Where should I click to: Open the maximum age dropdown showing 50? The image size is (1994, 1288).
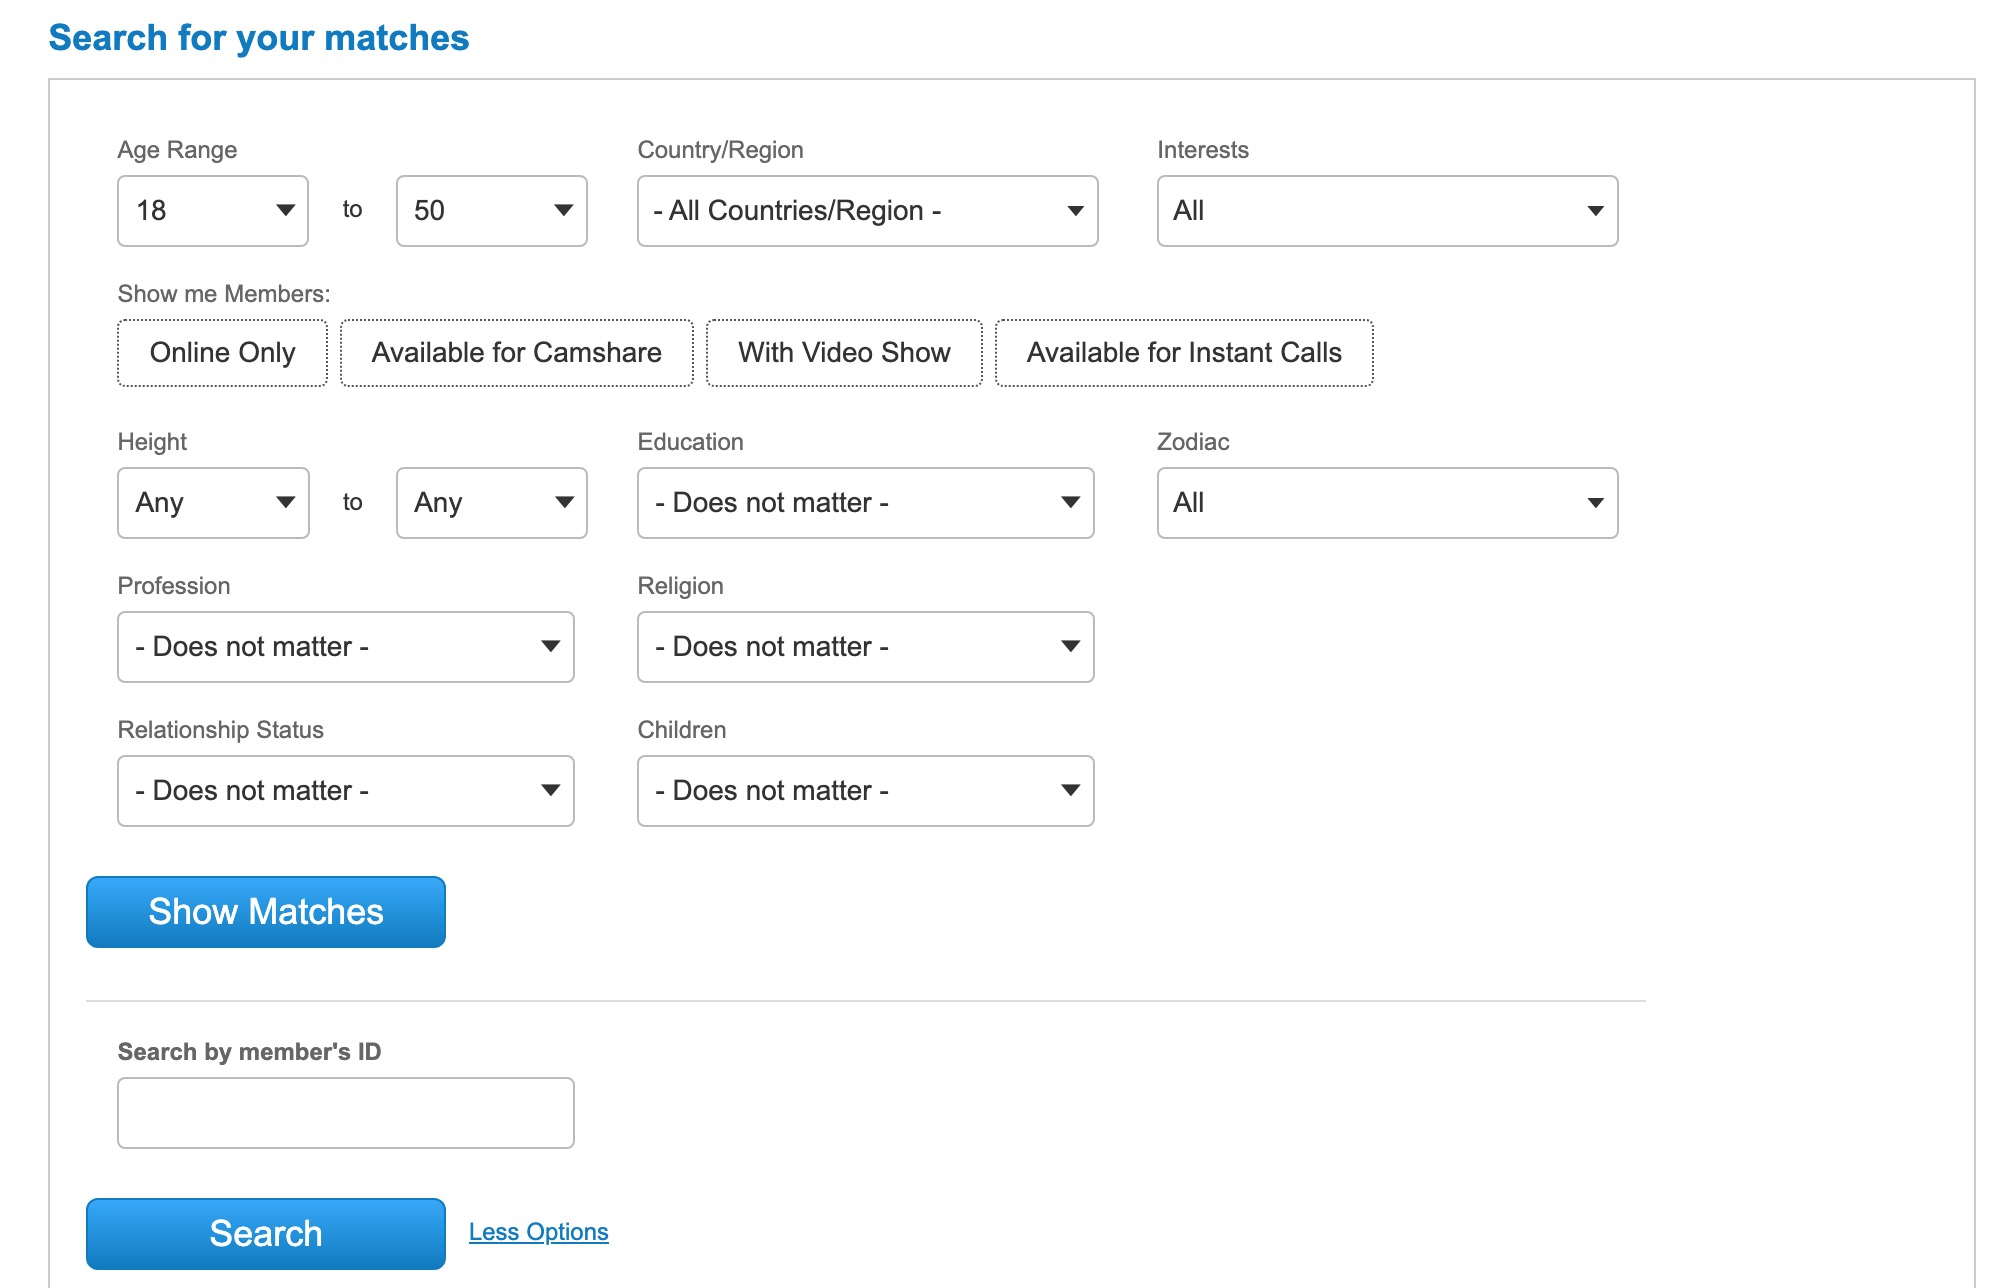491,211
